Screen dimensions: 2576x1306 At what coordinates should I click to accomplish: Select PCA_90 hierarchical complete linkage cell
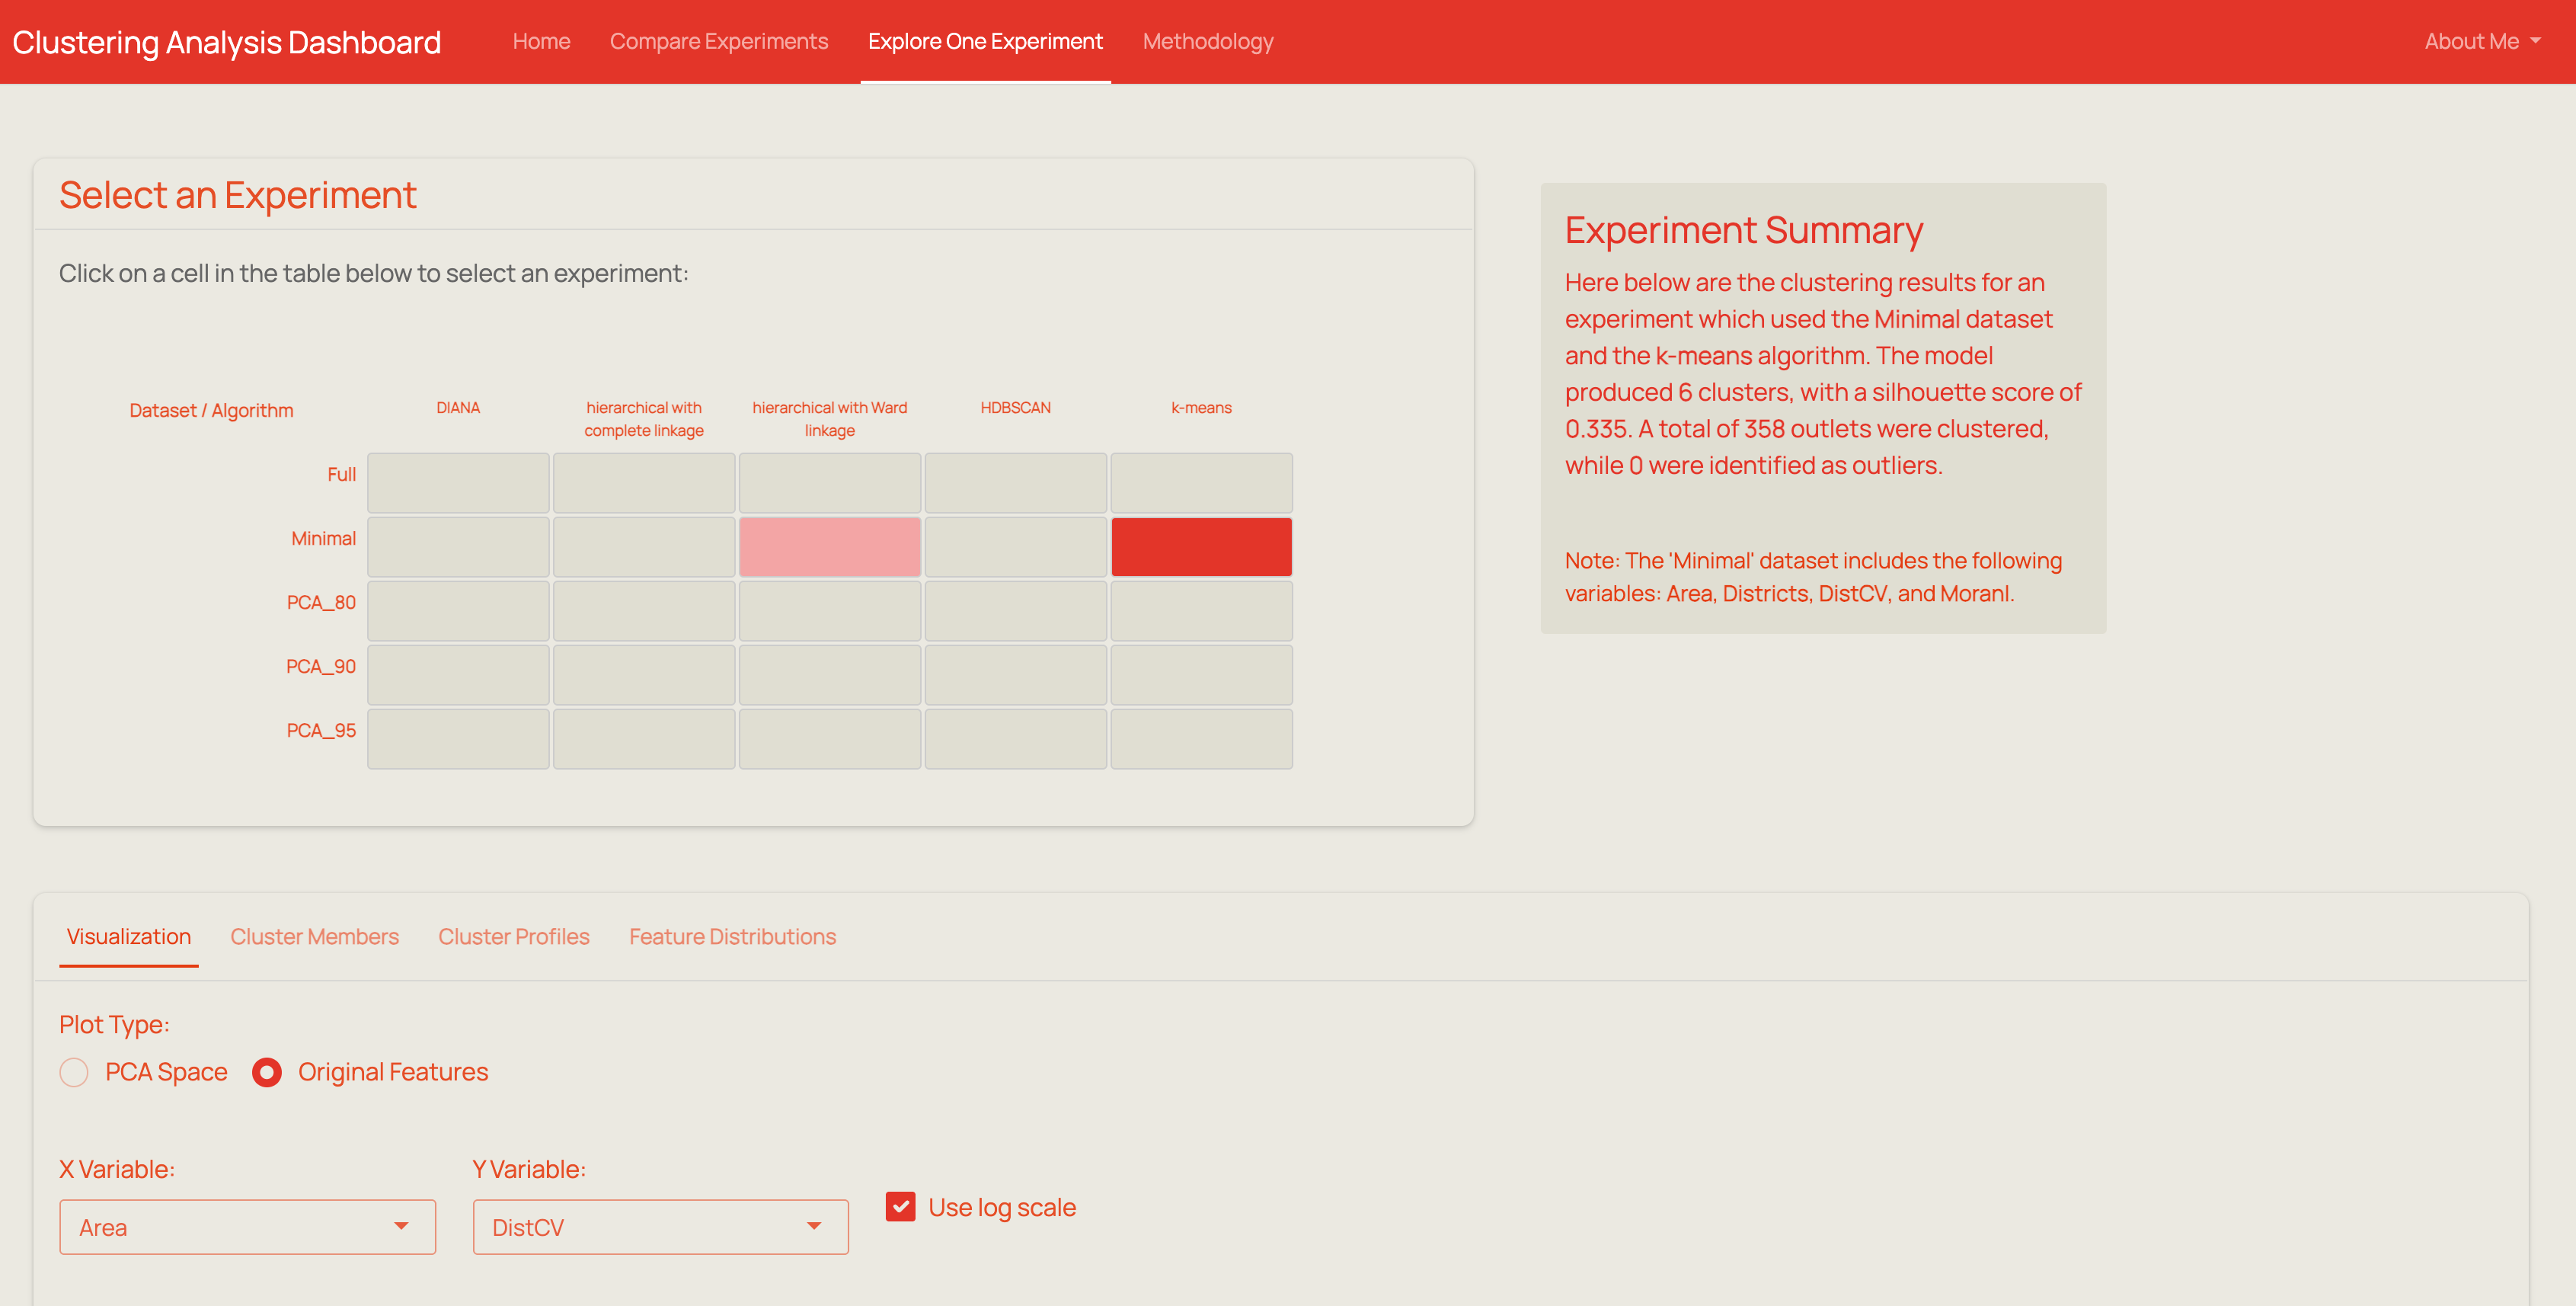(644, 675)
